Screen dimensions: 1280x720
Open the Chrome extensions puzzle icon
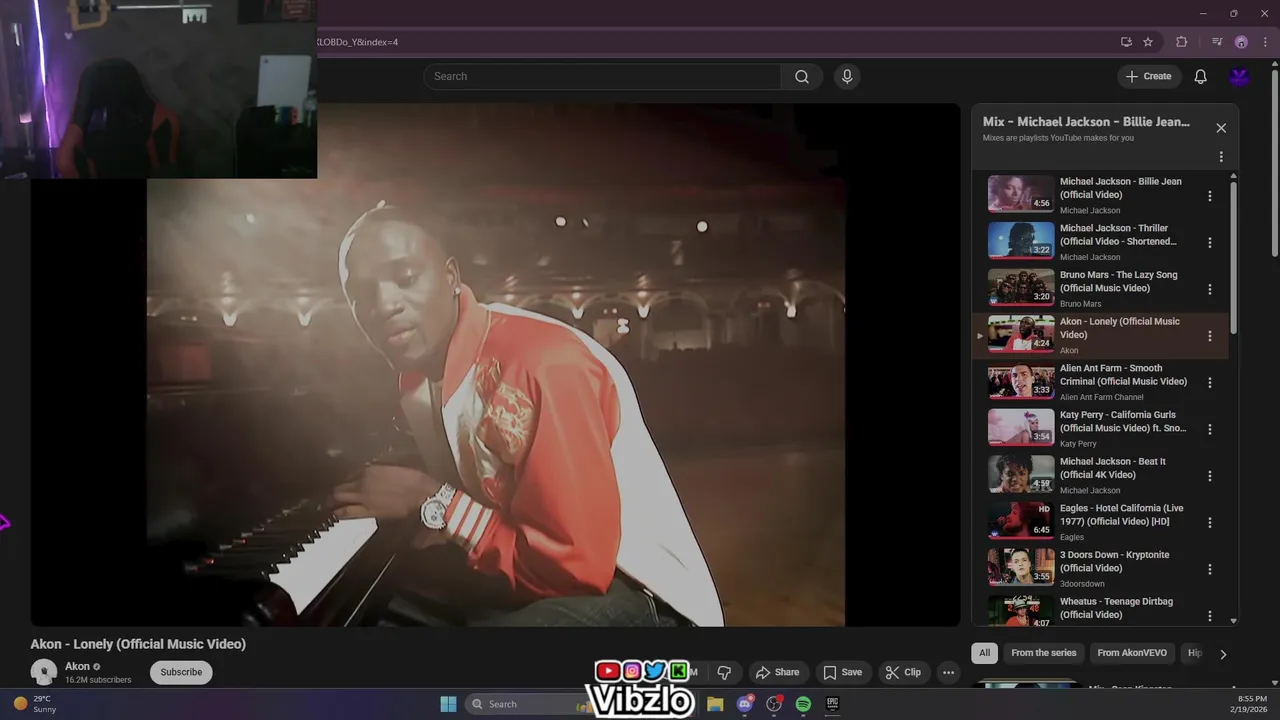[x=1181, y=42]
